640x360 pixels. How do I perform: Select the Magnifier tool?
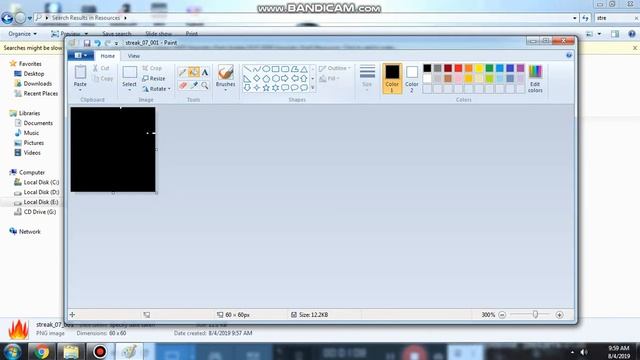pos(205,85)
